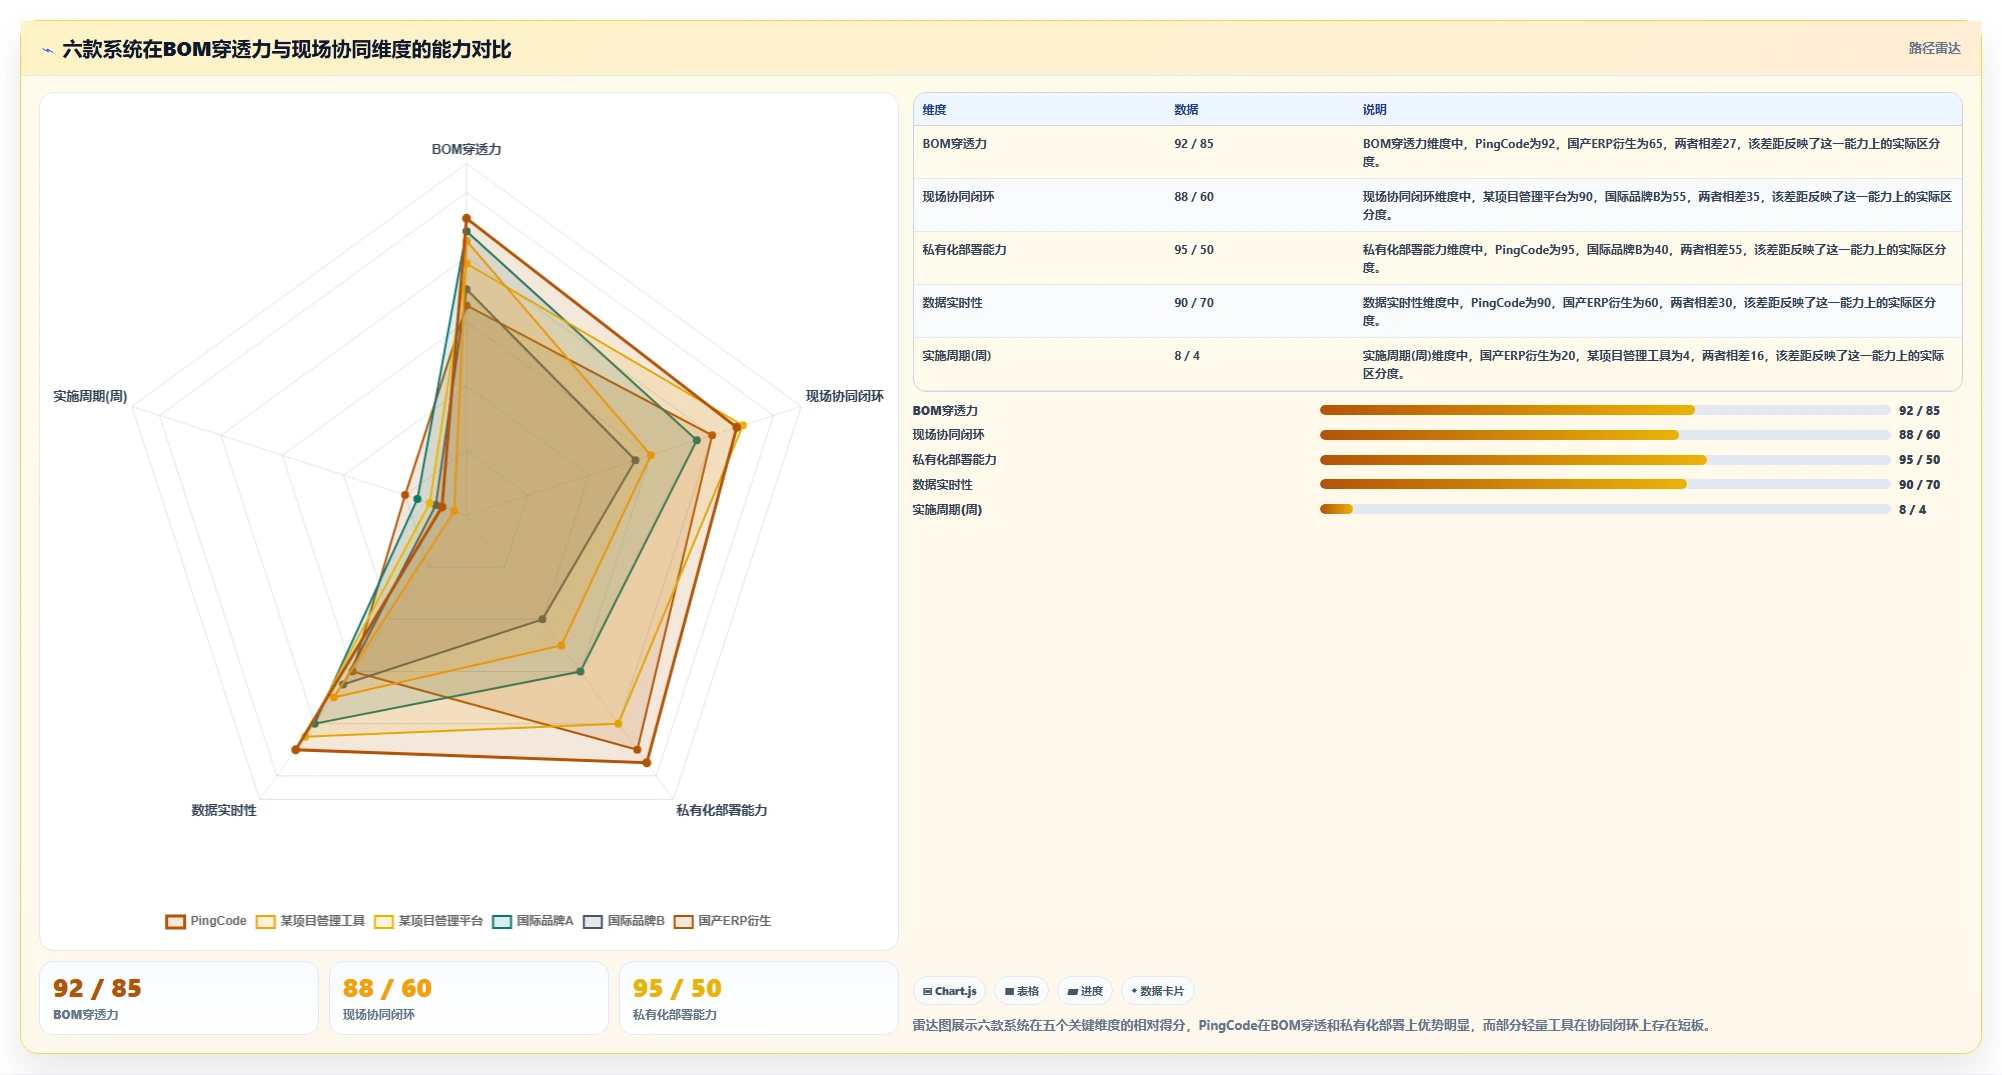Click the dashboard title 六款系统在BOM穿透力…能力对比
Screen dimensions: 2002x1075
coord(286,50)
